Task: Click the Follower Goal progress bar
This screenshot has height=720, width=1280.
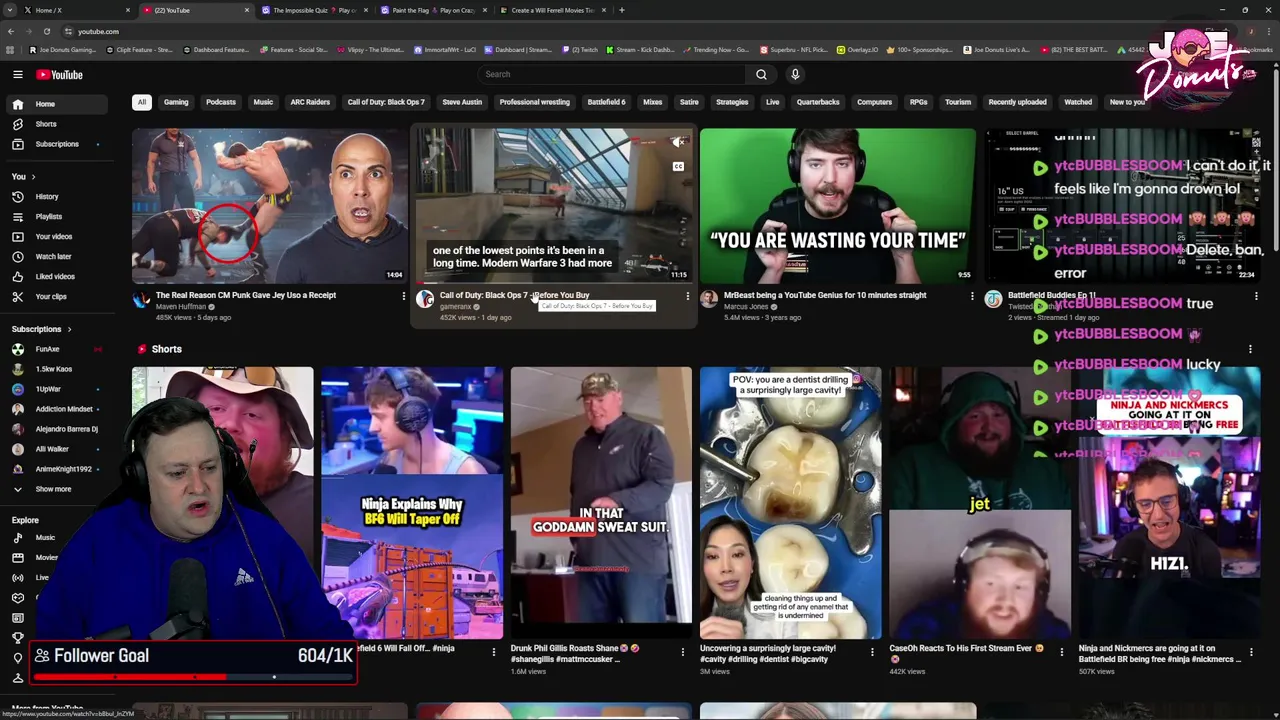Action: pyautogui.click(x=194, y=677)
